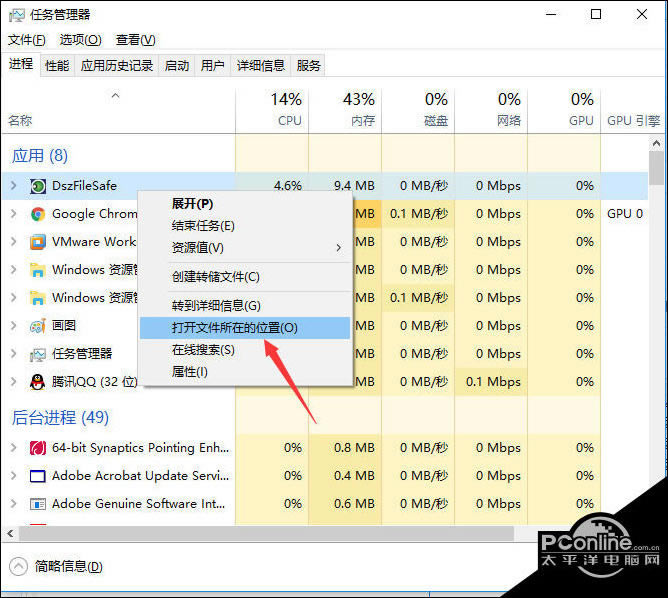The image size is (668, 598).
Task: Sort by the CPU column header
Action: click(272, 110)
